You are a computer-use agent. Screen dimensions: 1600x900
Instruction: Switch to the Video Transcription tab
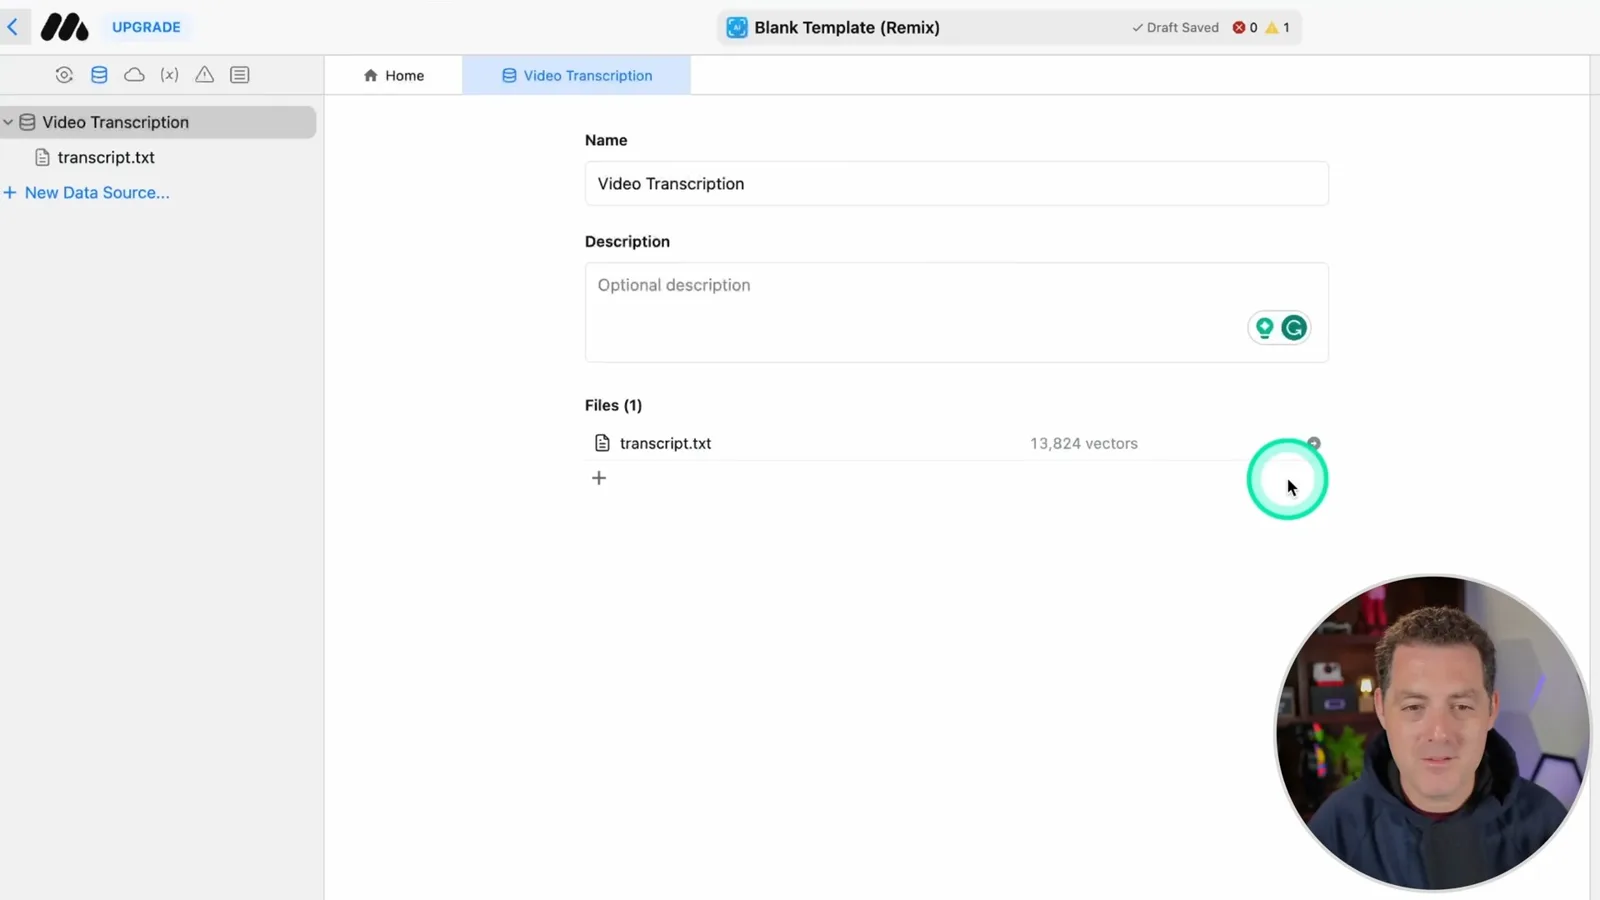(x=577, y=75)
